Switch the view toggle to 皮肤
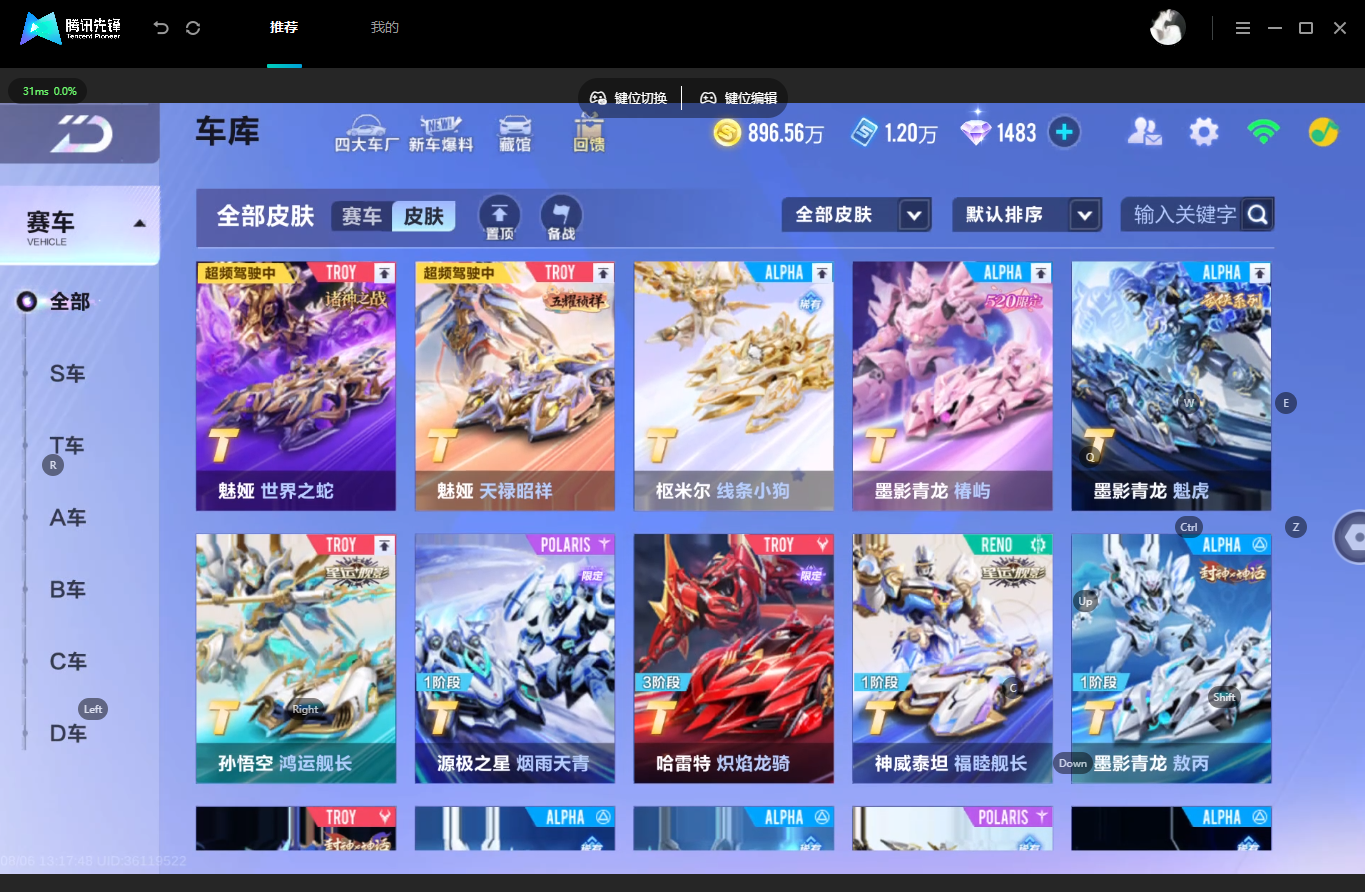 pyautogui.click(x=423, y=216)
